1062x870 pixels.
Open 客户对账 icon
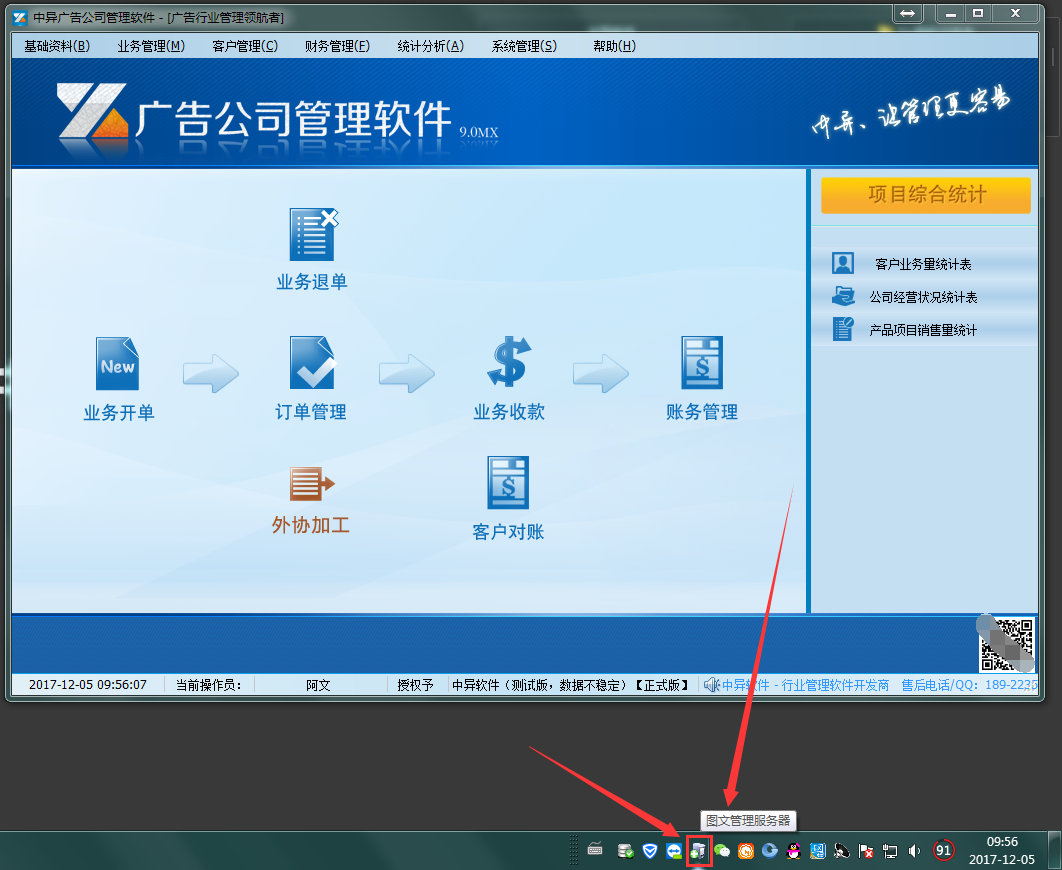pos(508,483)
